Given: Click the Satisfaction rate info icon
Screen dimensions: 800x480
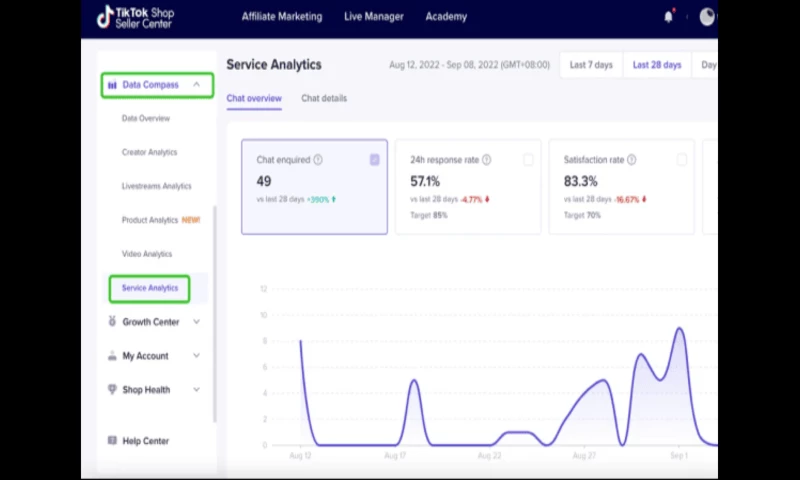Looking at the screenshot, I should 631,160.
